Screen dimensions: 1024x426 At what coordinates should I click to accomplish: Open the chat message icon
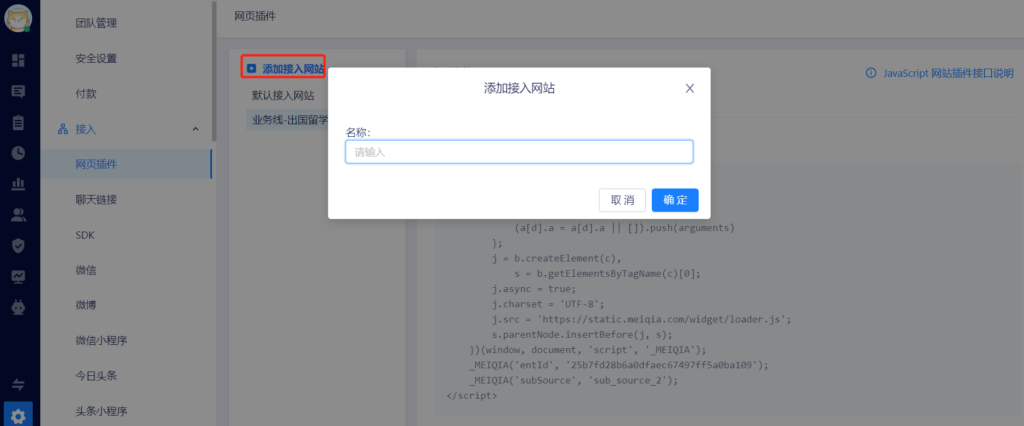tap(18, 91)
